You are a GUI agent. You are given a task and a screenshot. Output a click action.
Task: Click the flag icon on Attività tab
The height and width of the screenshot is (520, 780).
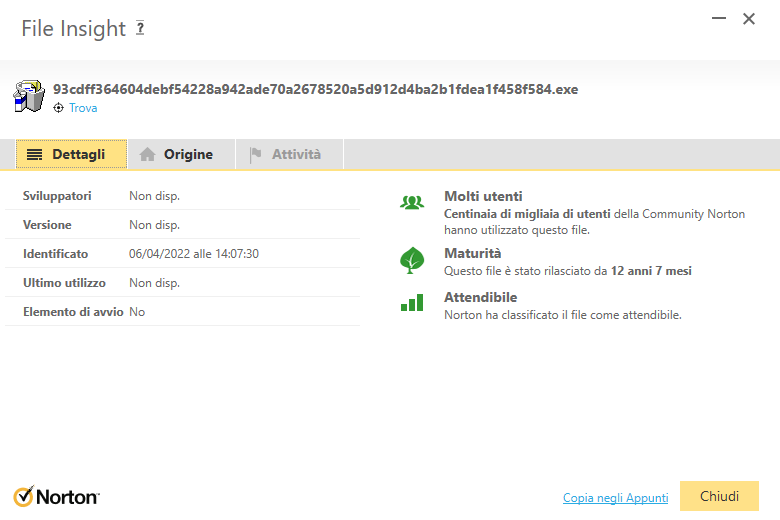256,155
